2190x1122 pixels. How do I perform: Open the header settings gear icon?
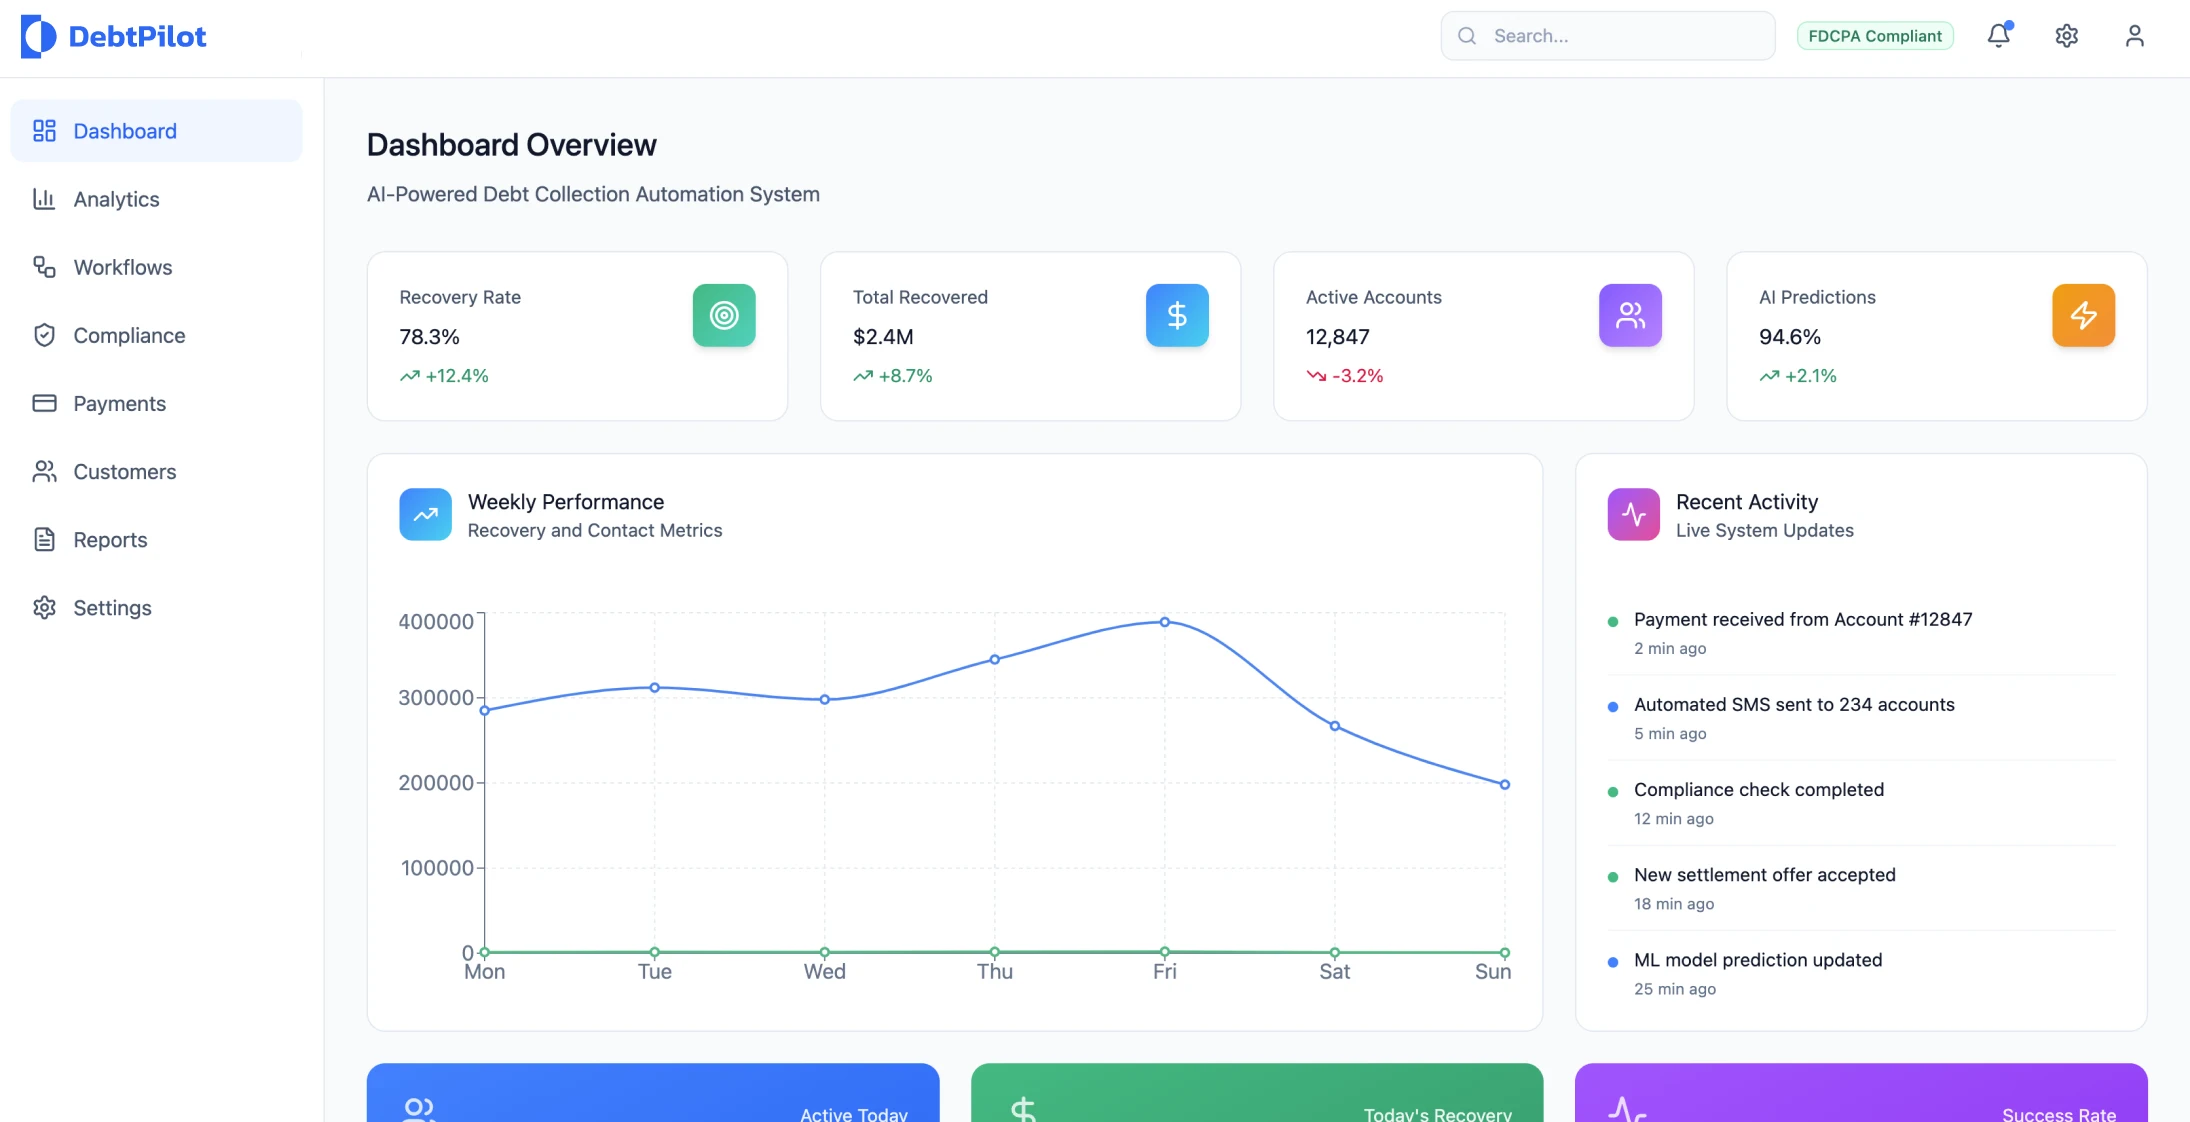[x=2066, y=36]
